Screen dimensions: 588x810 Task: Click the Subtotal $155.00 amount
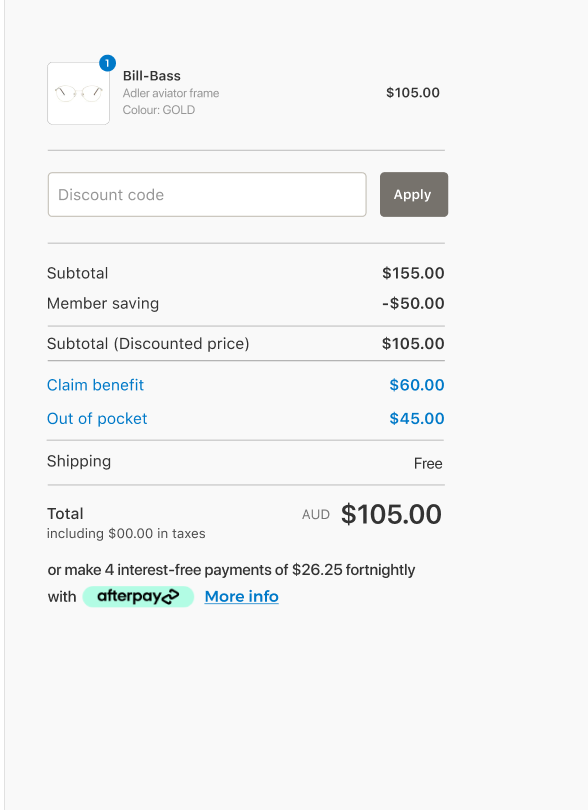click(413, 273)
